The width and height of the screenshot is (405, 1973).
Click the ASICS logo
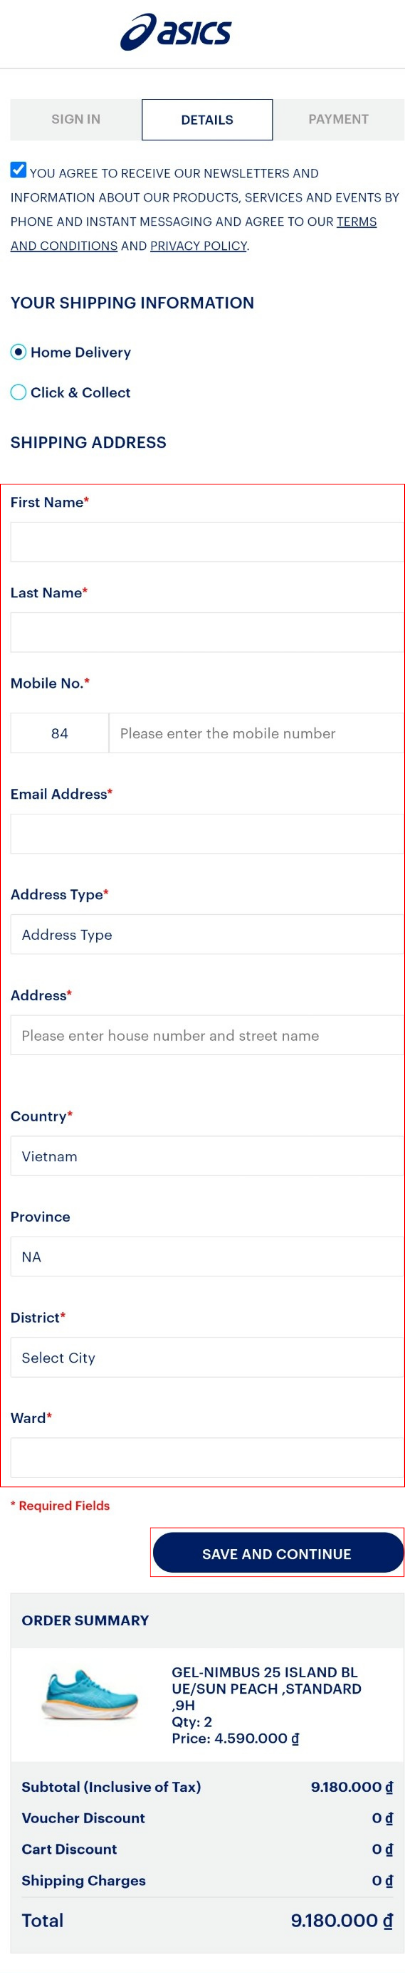176,32
